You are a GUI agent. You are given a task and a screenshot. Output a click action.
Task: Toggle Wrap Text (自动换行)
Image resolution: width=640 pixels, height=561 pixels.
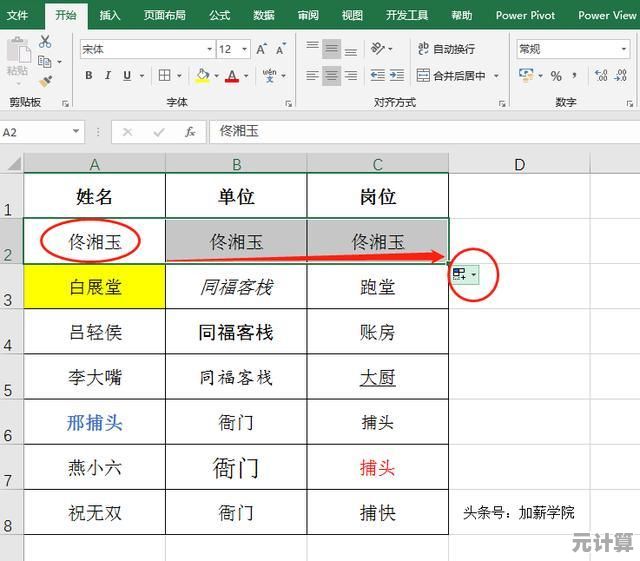pos(438,49)
